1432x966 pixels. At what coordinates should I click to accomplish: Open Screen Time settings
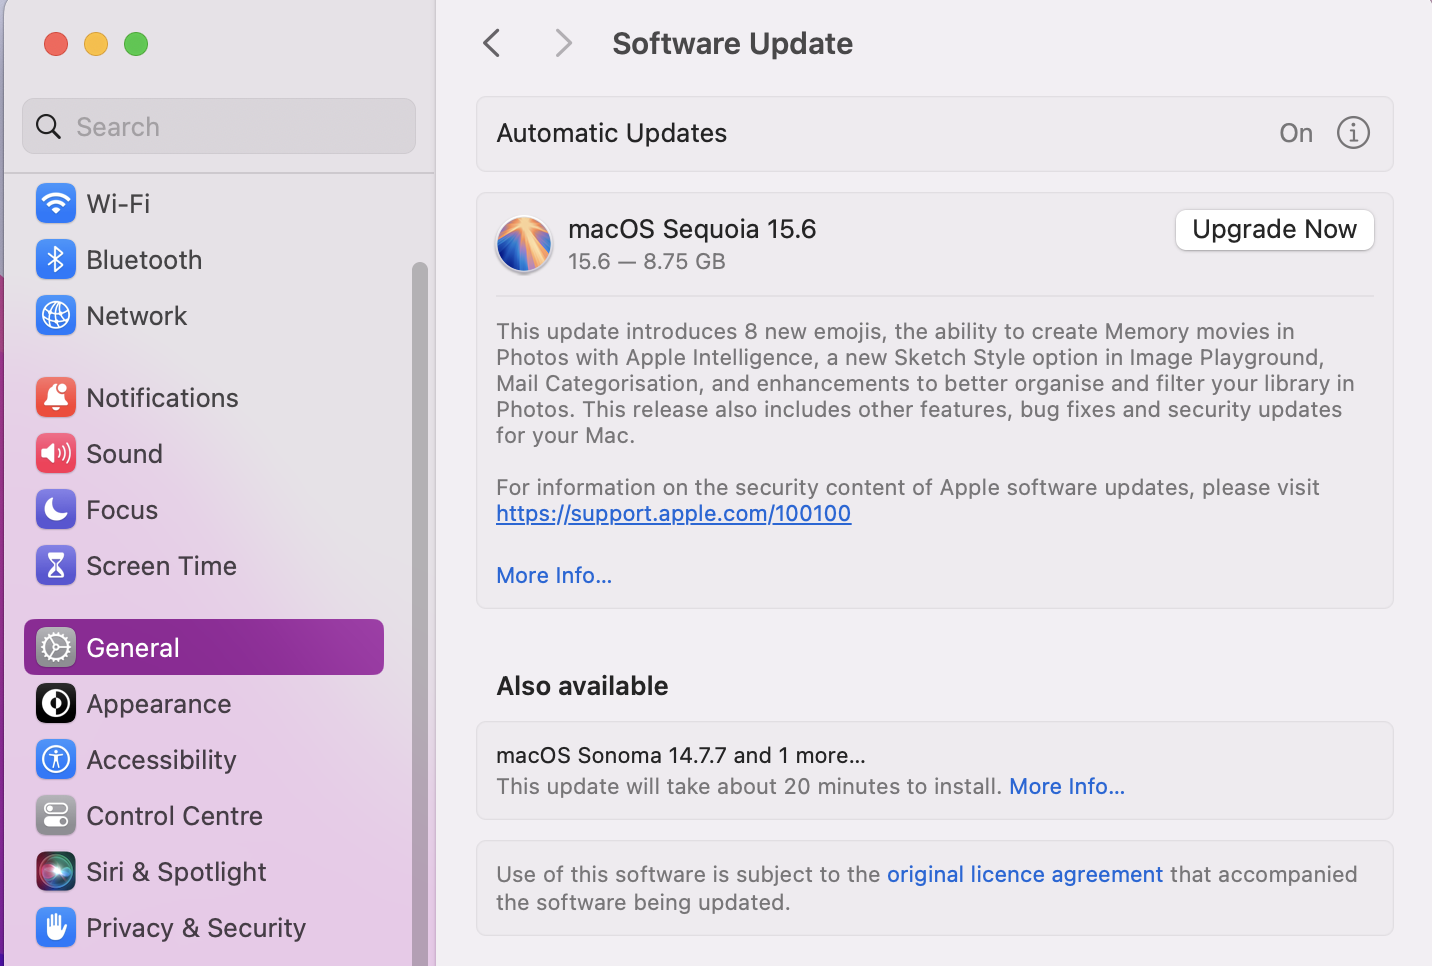click(162, 565)
